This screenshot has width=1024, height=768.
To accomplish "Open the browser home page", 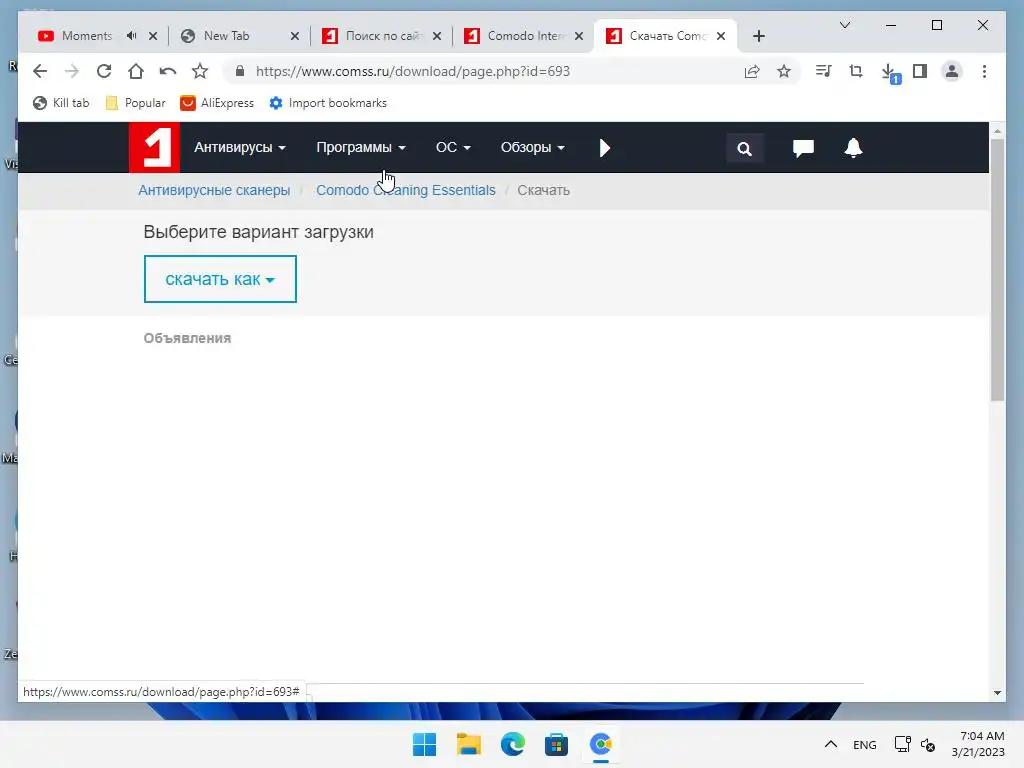I will 136,71.
